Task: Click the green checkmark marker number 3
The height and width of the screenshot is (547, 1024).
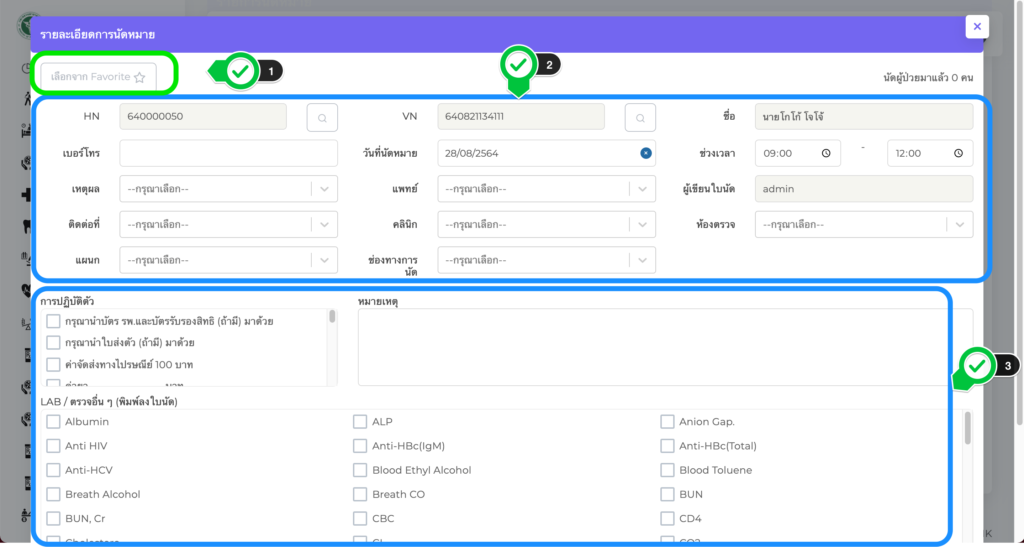Action: coord(977,366)
